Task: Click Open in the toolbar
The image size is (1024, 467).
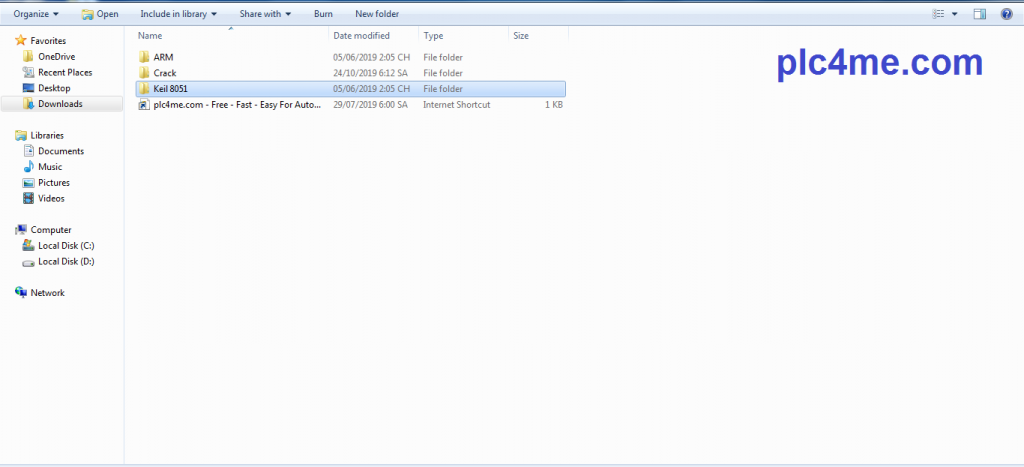Action: click(99, 14)
